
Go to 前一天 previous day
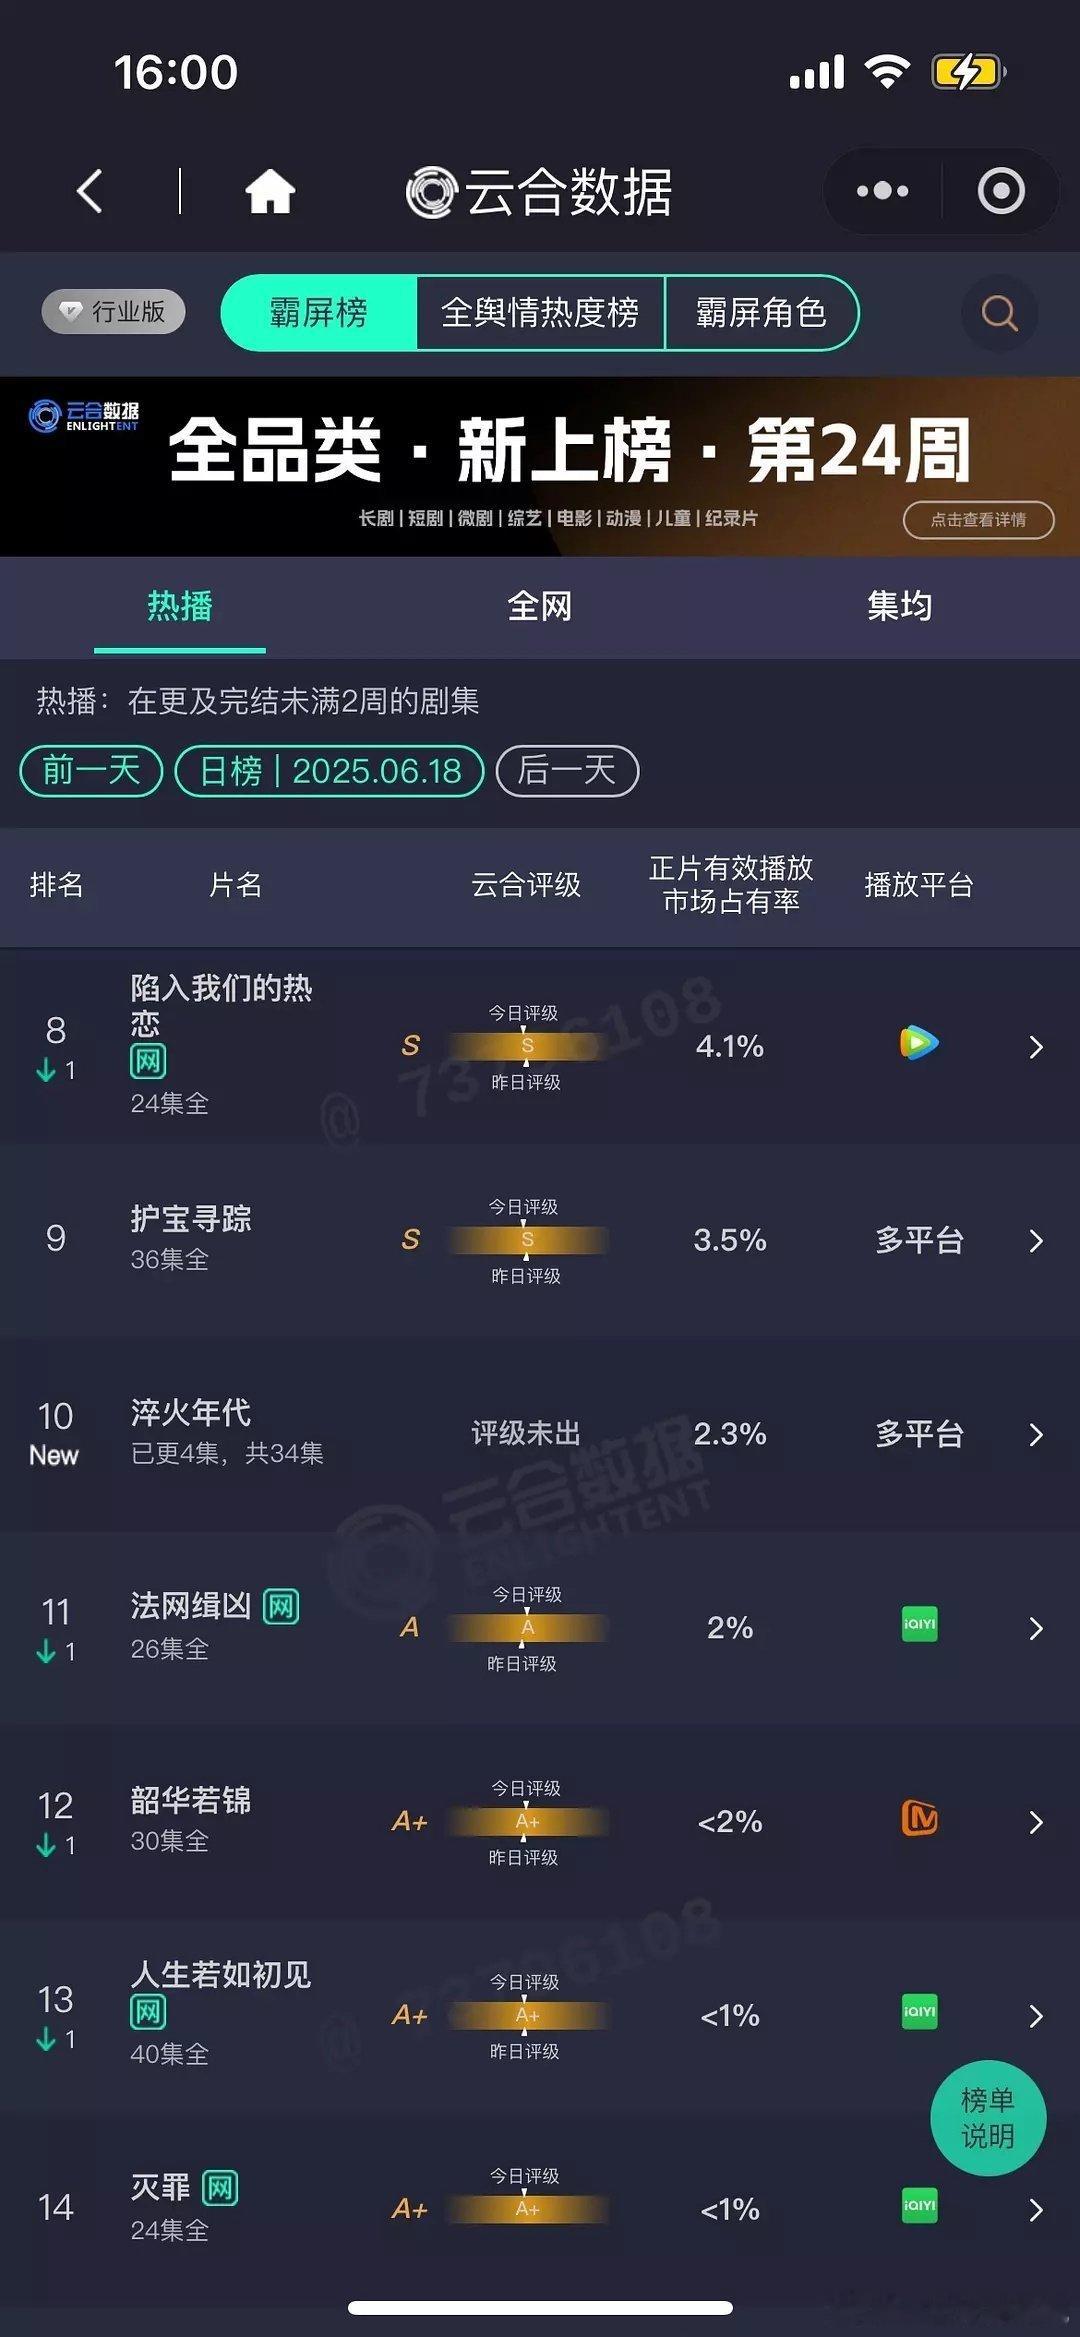tap(91, 771)
